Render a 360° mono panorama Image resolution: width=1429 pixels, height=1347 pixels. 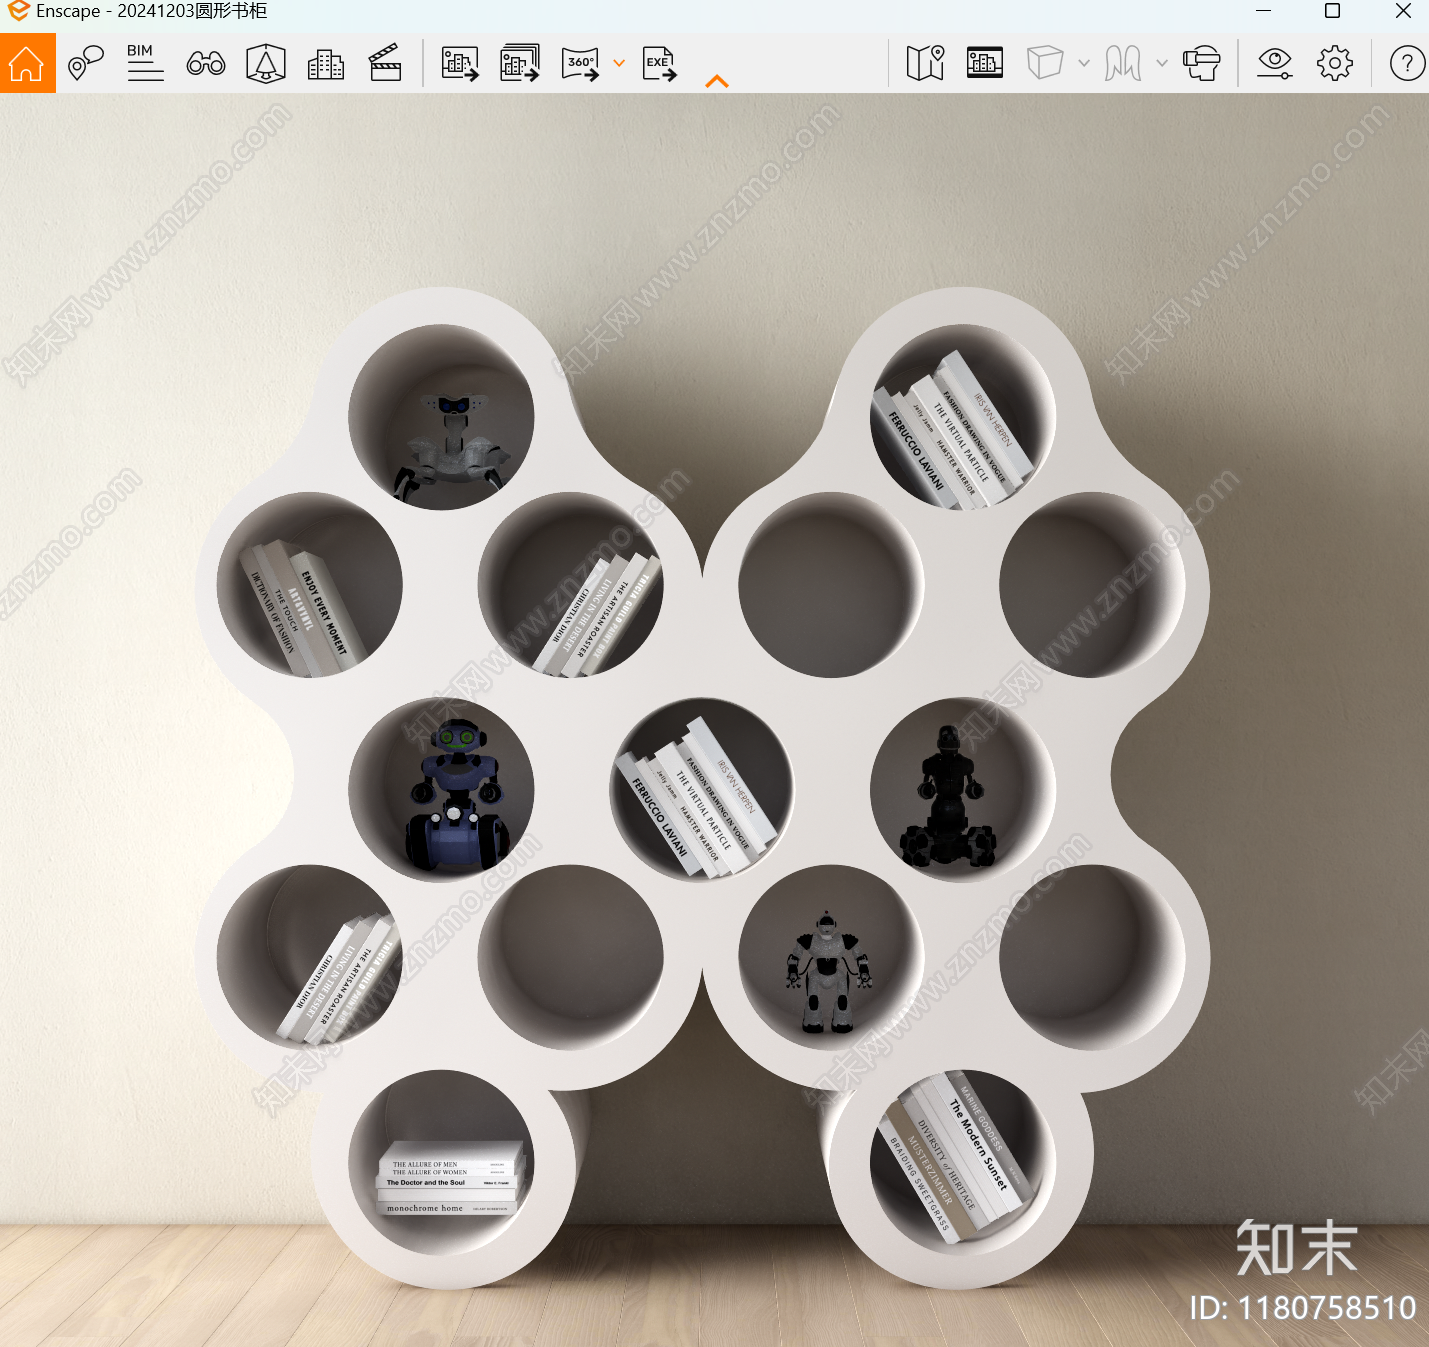click(580, 64)
